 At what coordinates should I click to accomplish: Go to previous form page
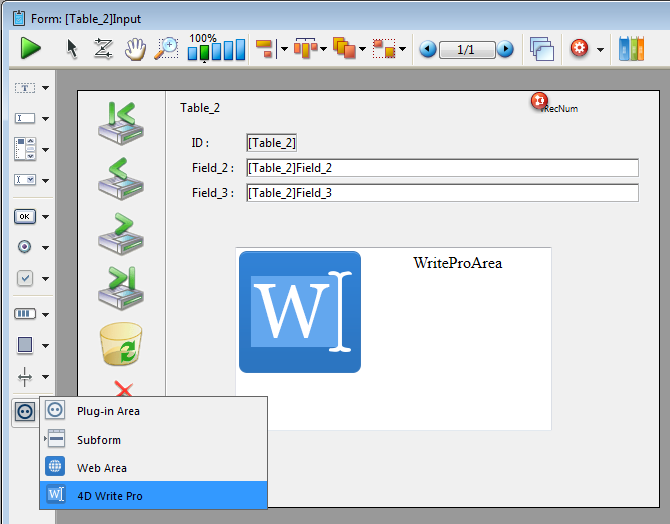[428, 49]
